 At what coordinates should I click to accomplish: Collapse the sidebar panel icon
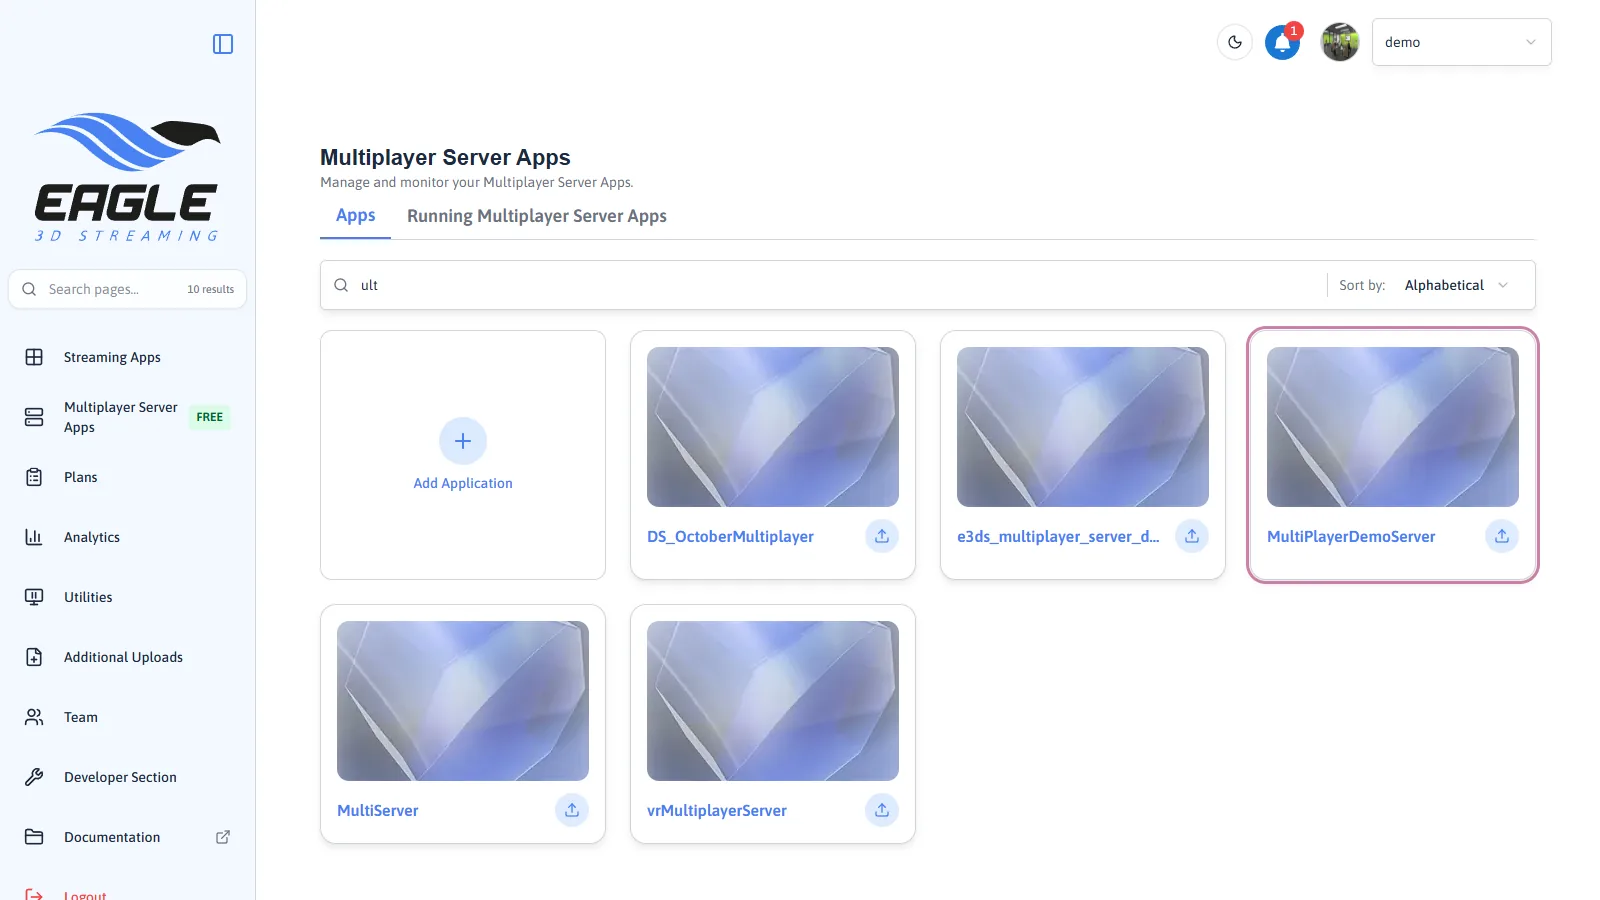[223, 44]
